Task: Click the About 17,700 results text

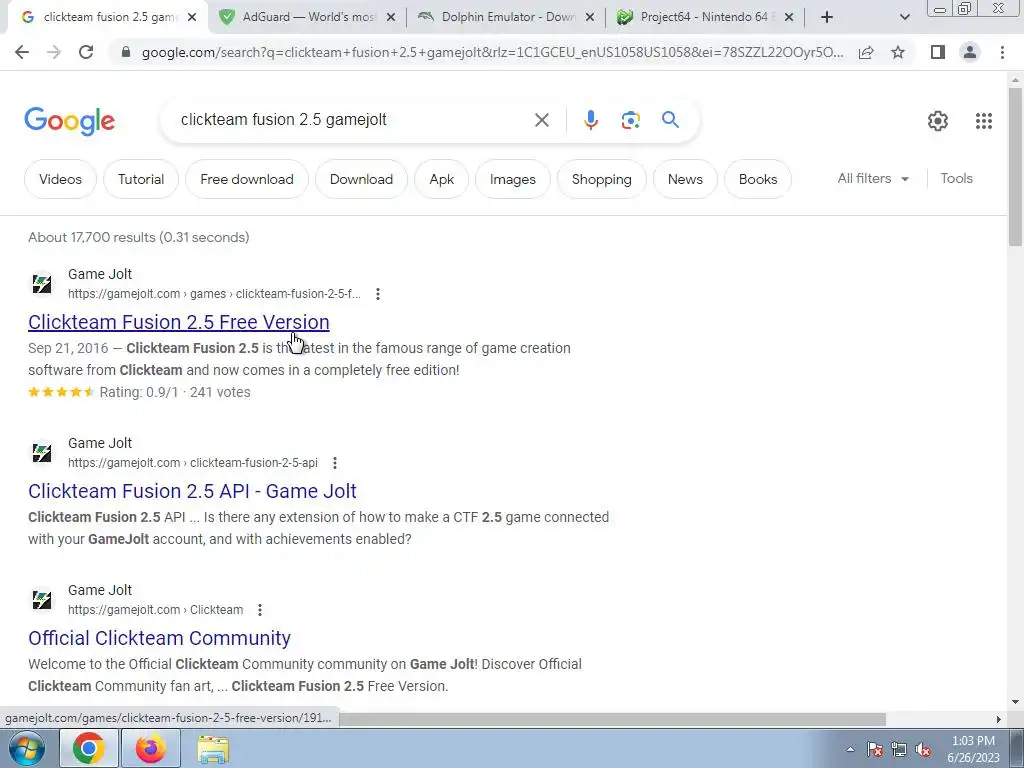Action: pyautogui.click(x=138, y=237)
